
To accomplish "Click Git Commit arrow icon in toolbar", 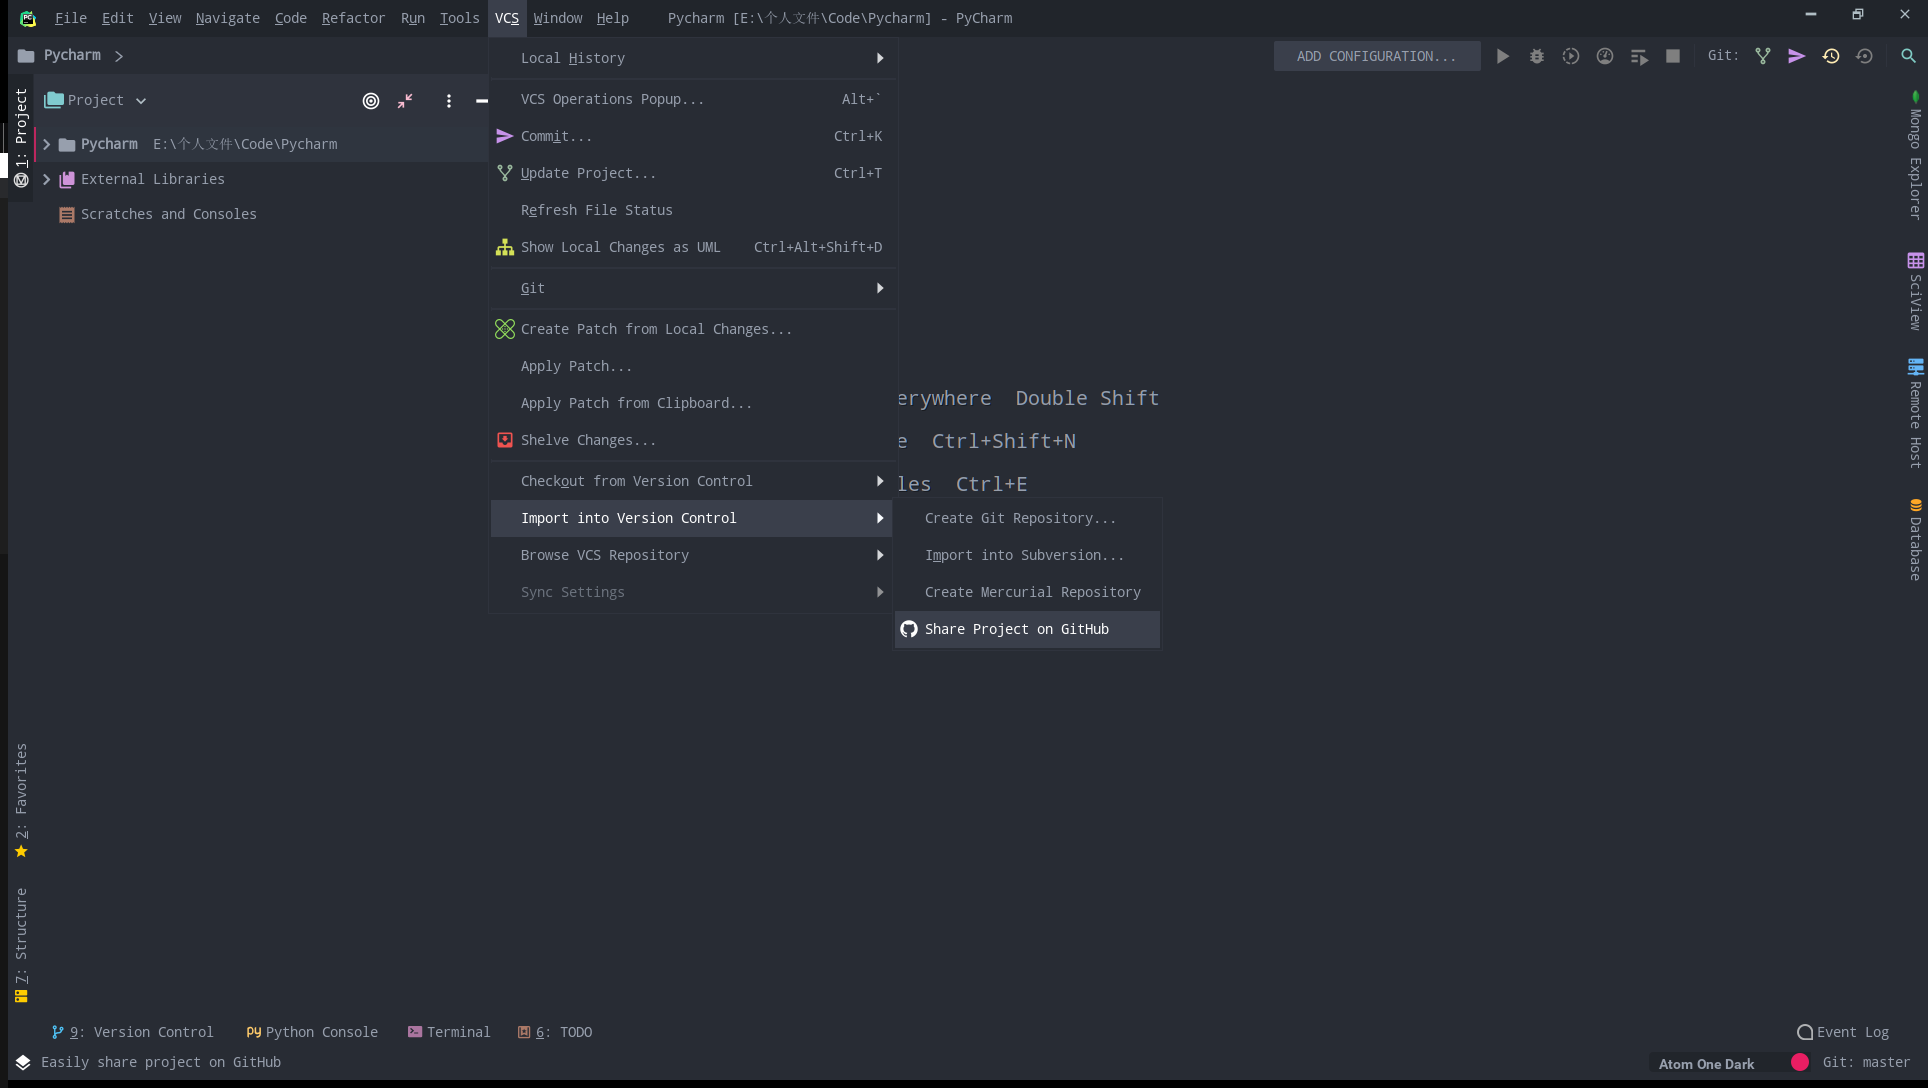I will [x=1797, y=56].
